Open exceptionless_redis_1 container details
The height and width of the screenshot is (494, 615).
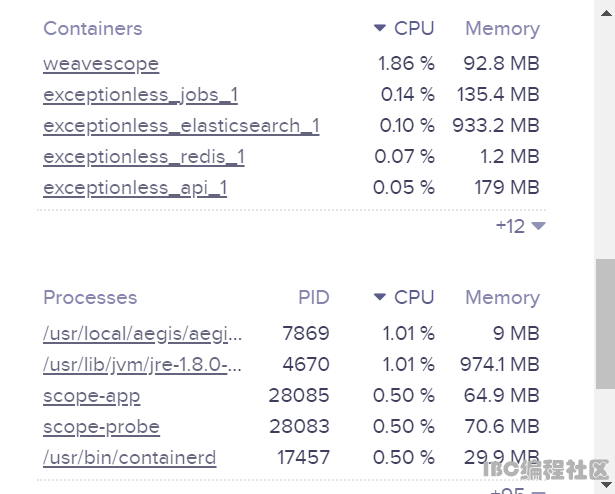(x=144, y=157)
